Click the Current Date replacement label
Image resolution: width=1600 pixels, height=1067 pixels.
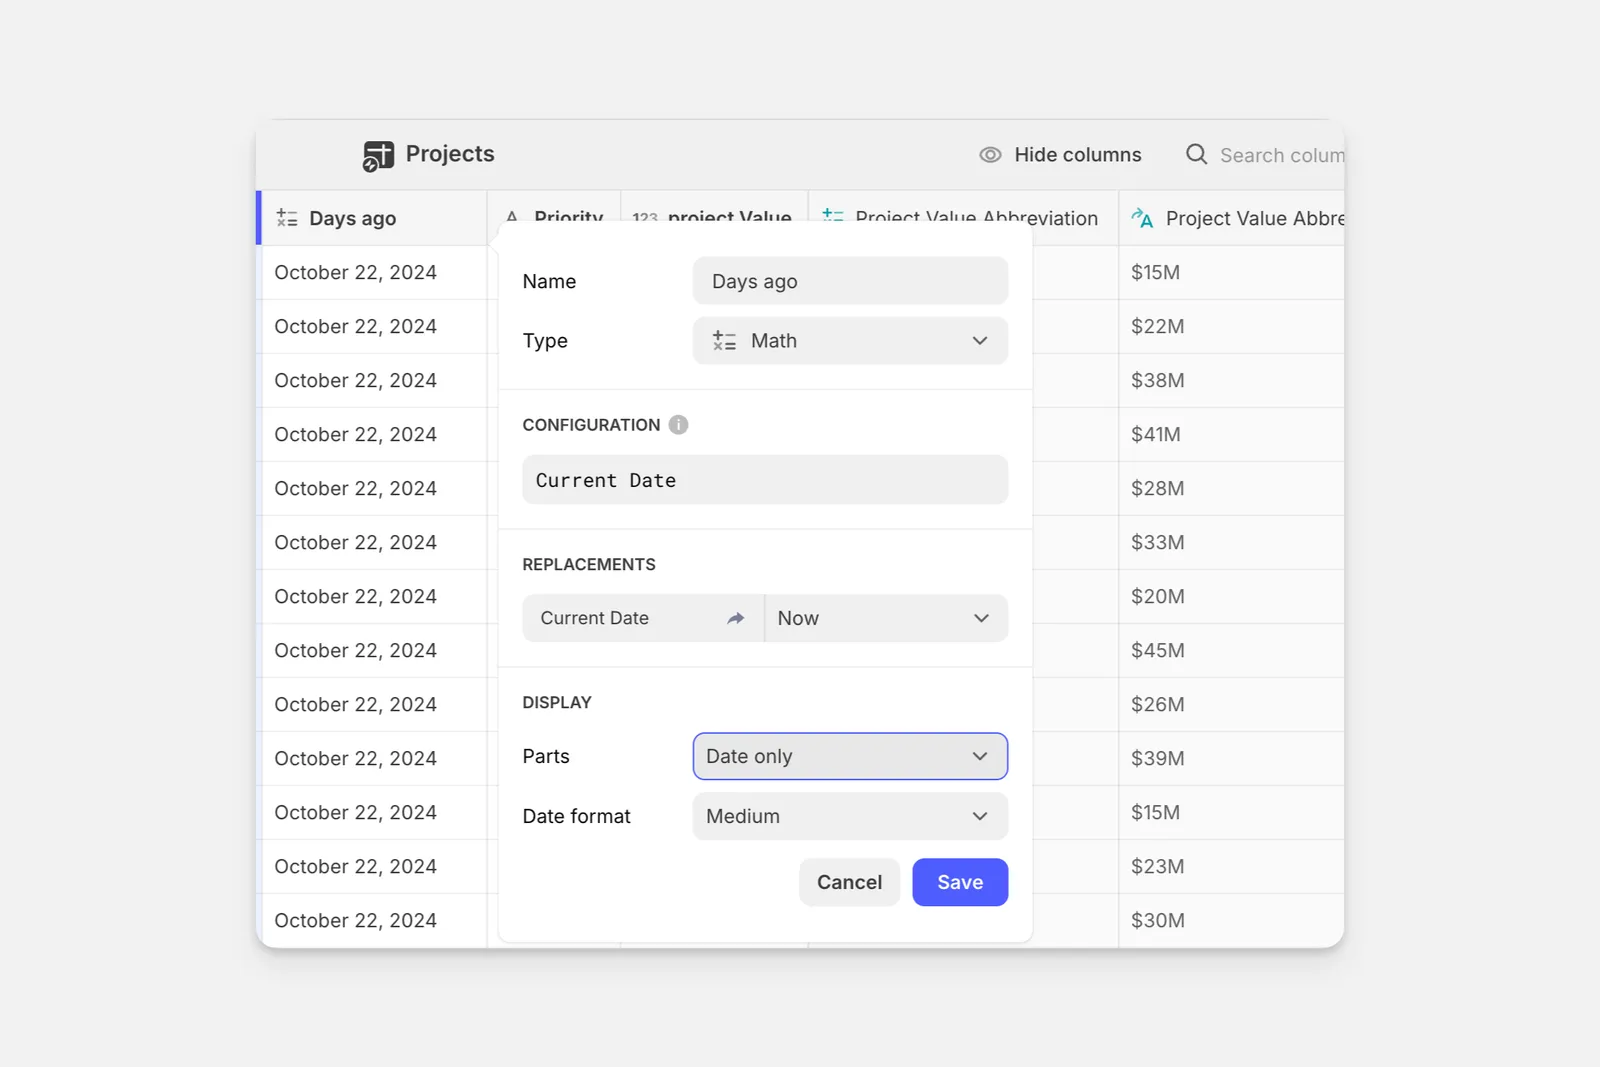coord(595,618)
